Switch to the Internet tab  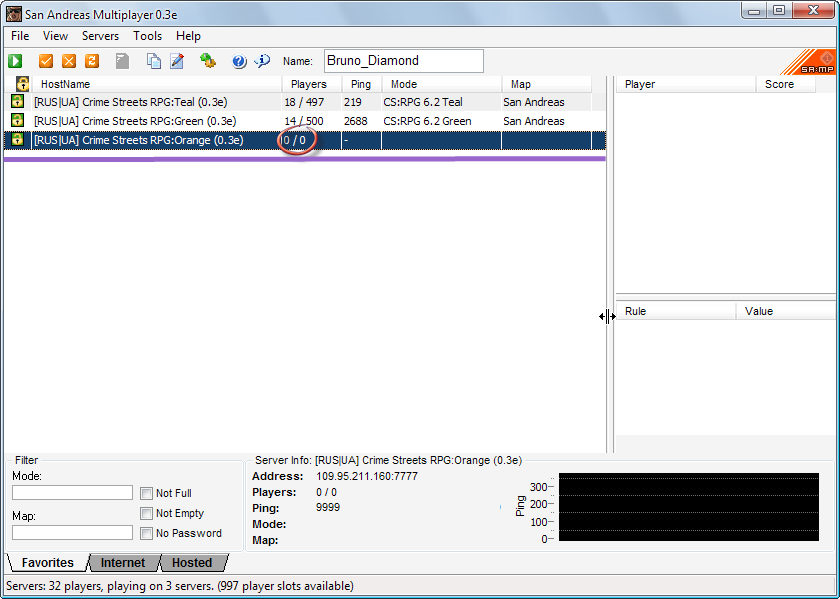click(123, 563)
